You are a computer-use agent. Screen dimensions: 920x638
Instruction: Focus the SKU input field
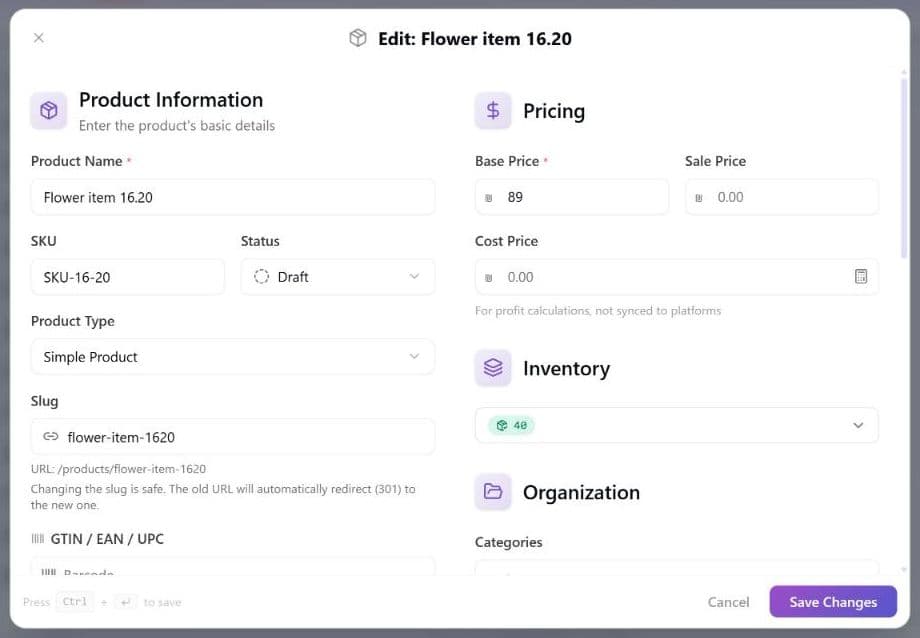[127, 276]
